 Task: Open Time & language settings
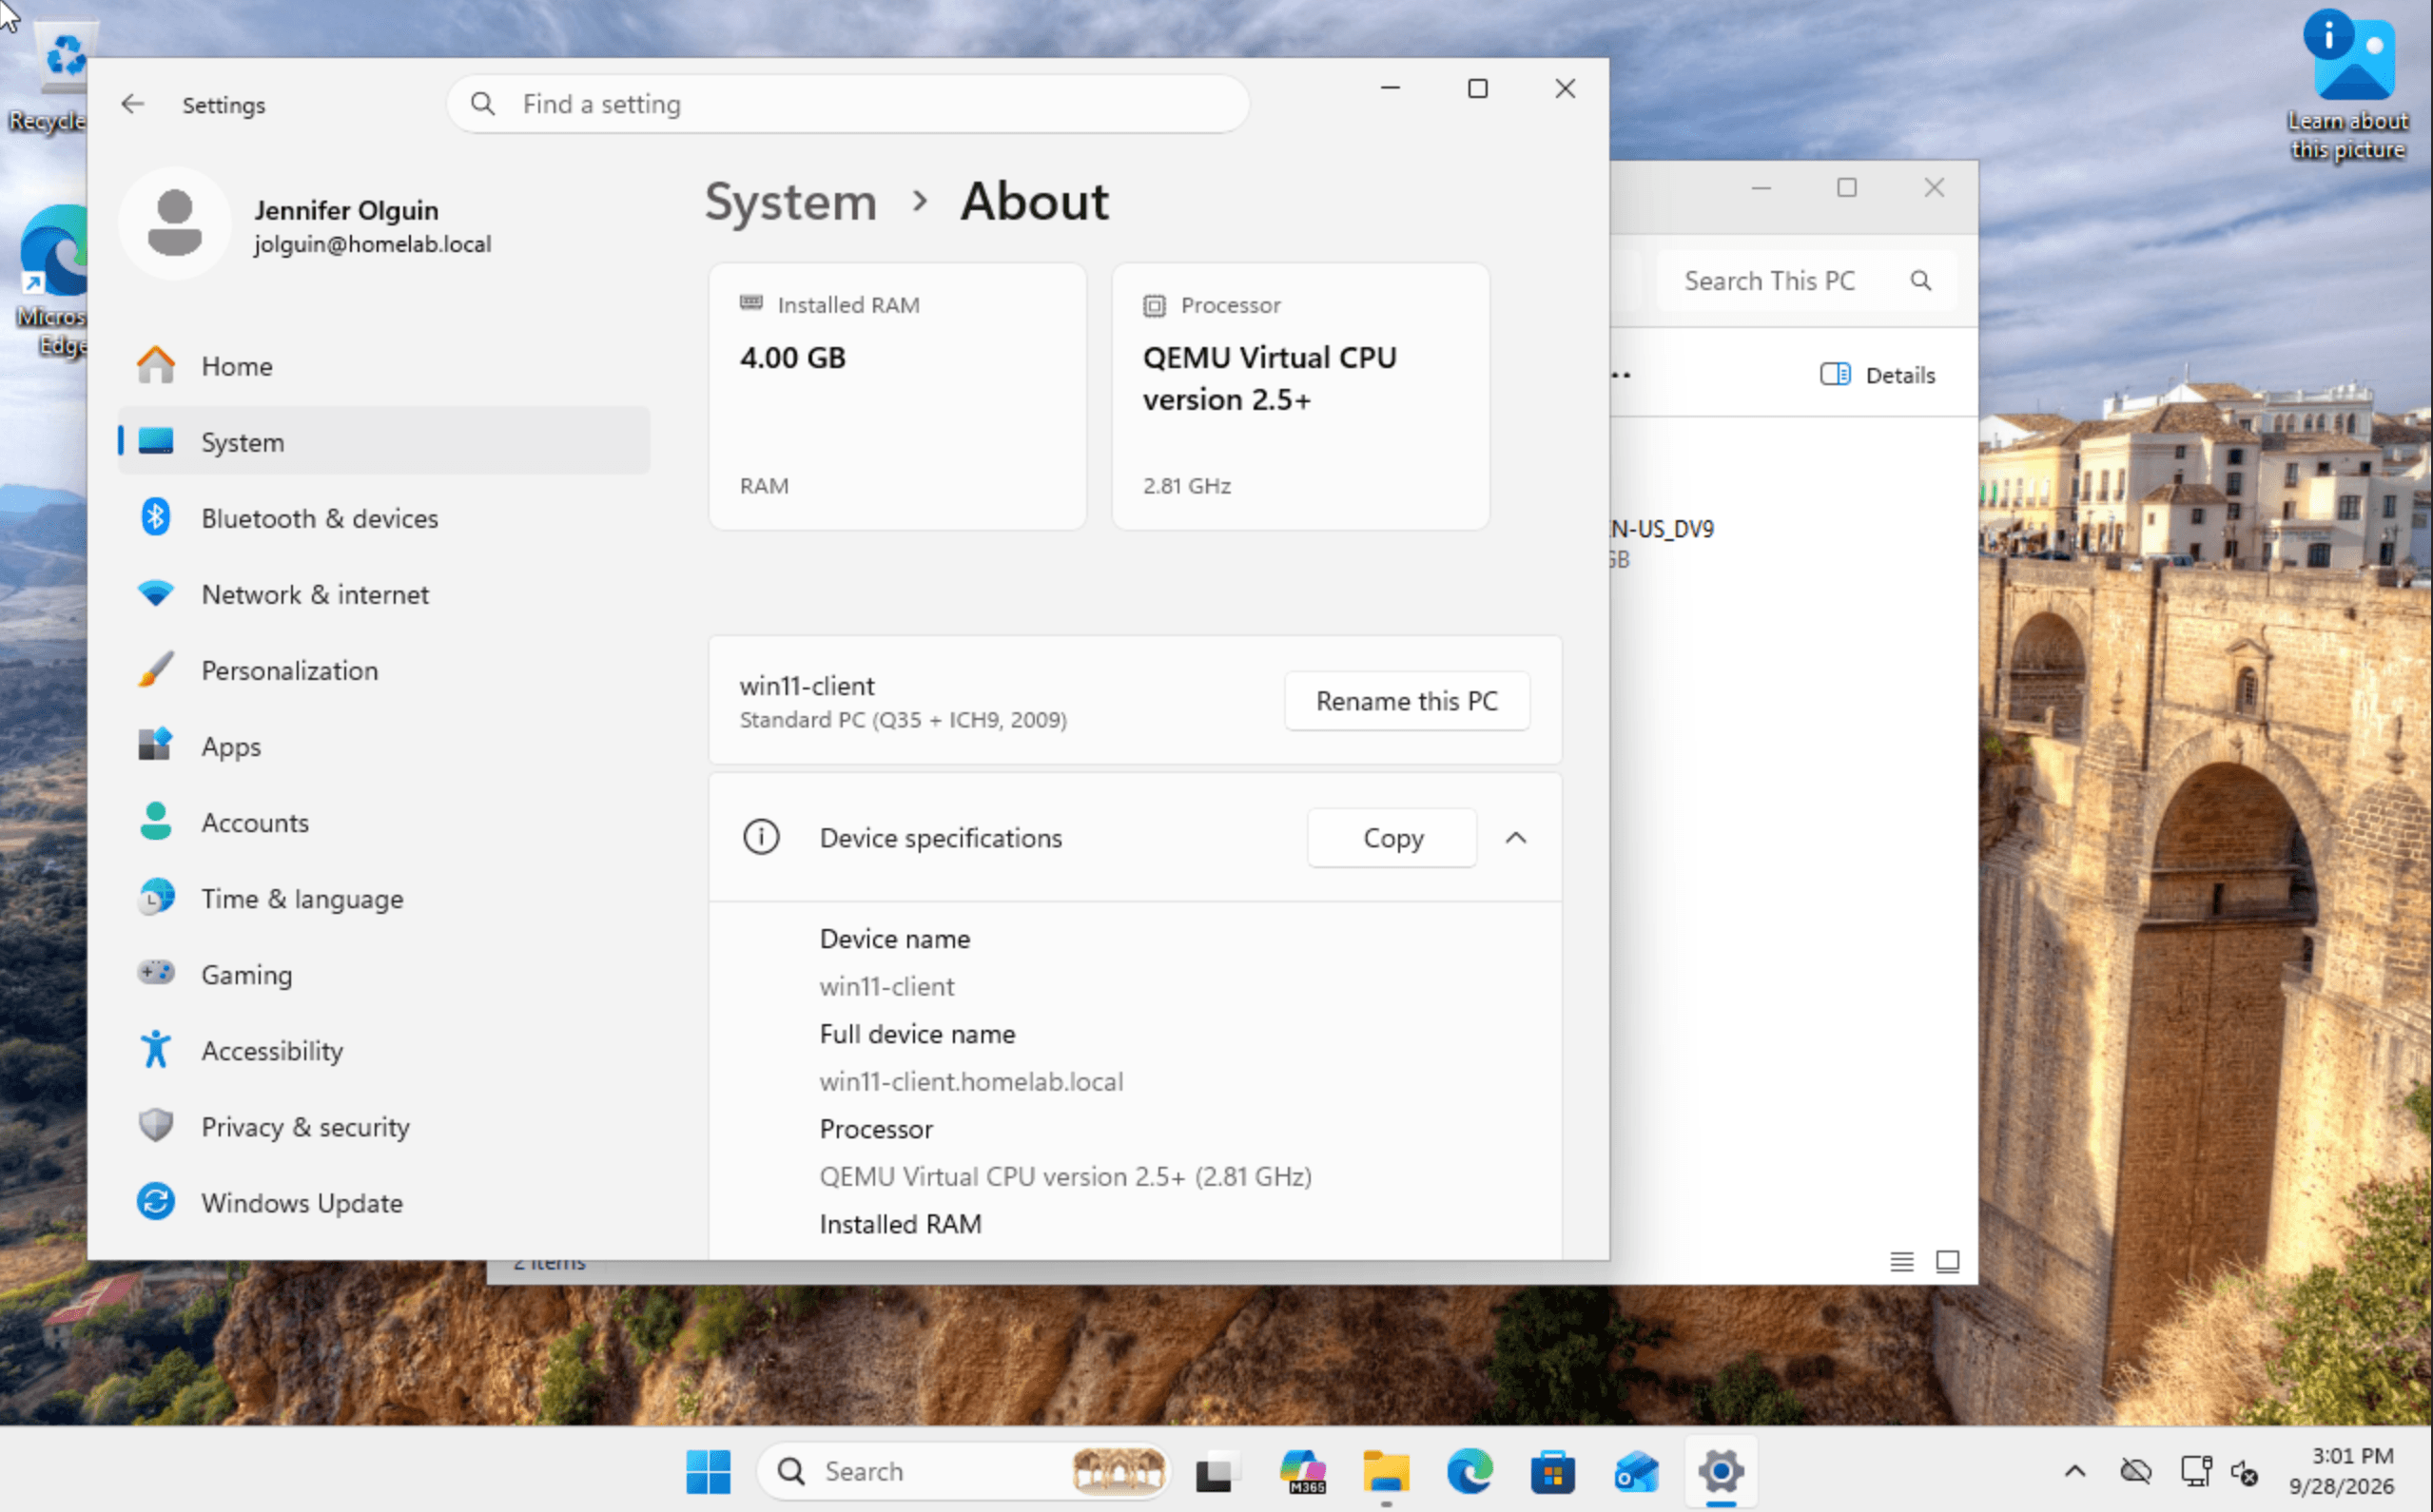tap(384, 898)
